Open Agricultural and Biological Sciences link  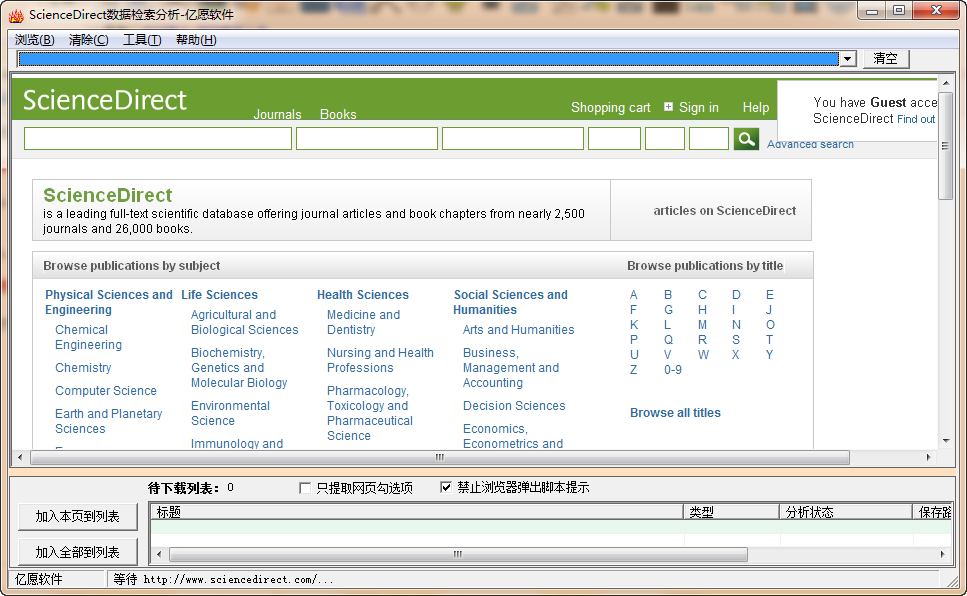[x=244, y=322]
